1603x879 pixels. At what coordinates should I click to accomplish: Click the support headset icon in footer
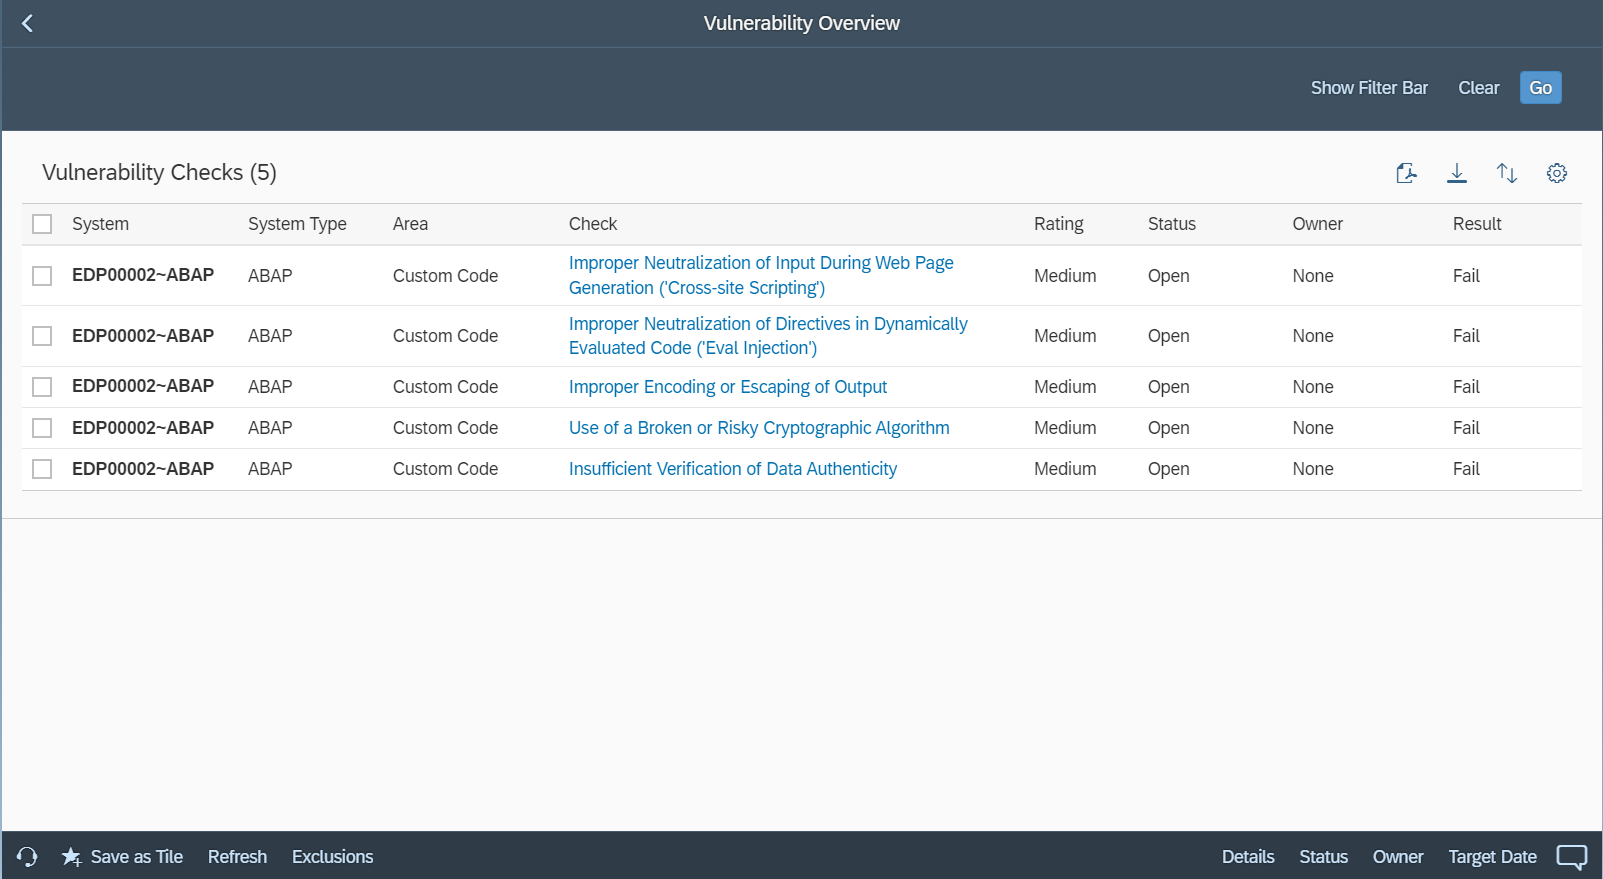pos(27,857)
